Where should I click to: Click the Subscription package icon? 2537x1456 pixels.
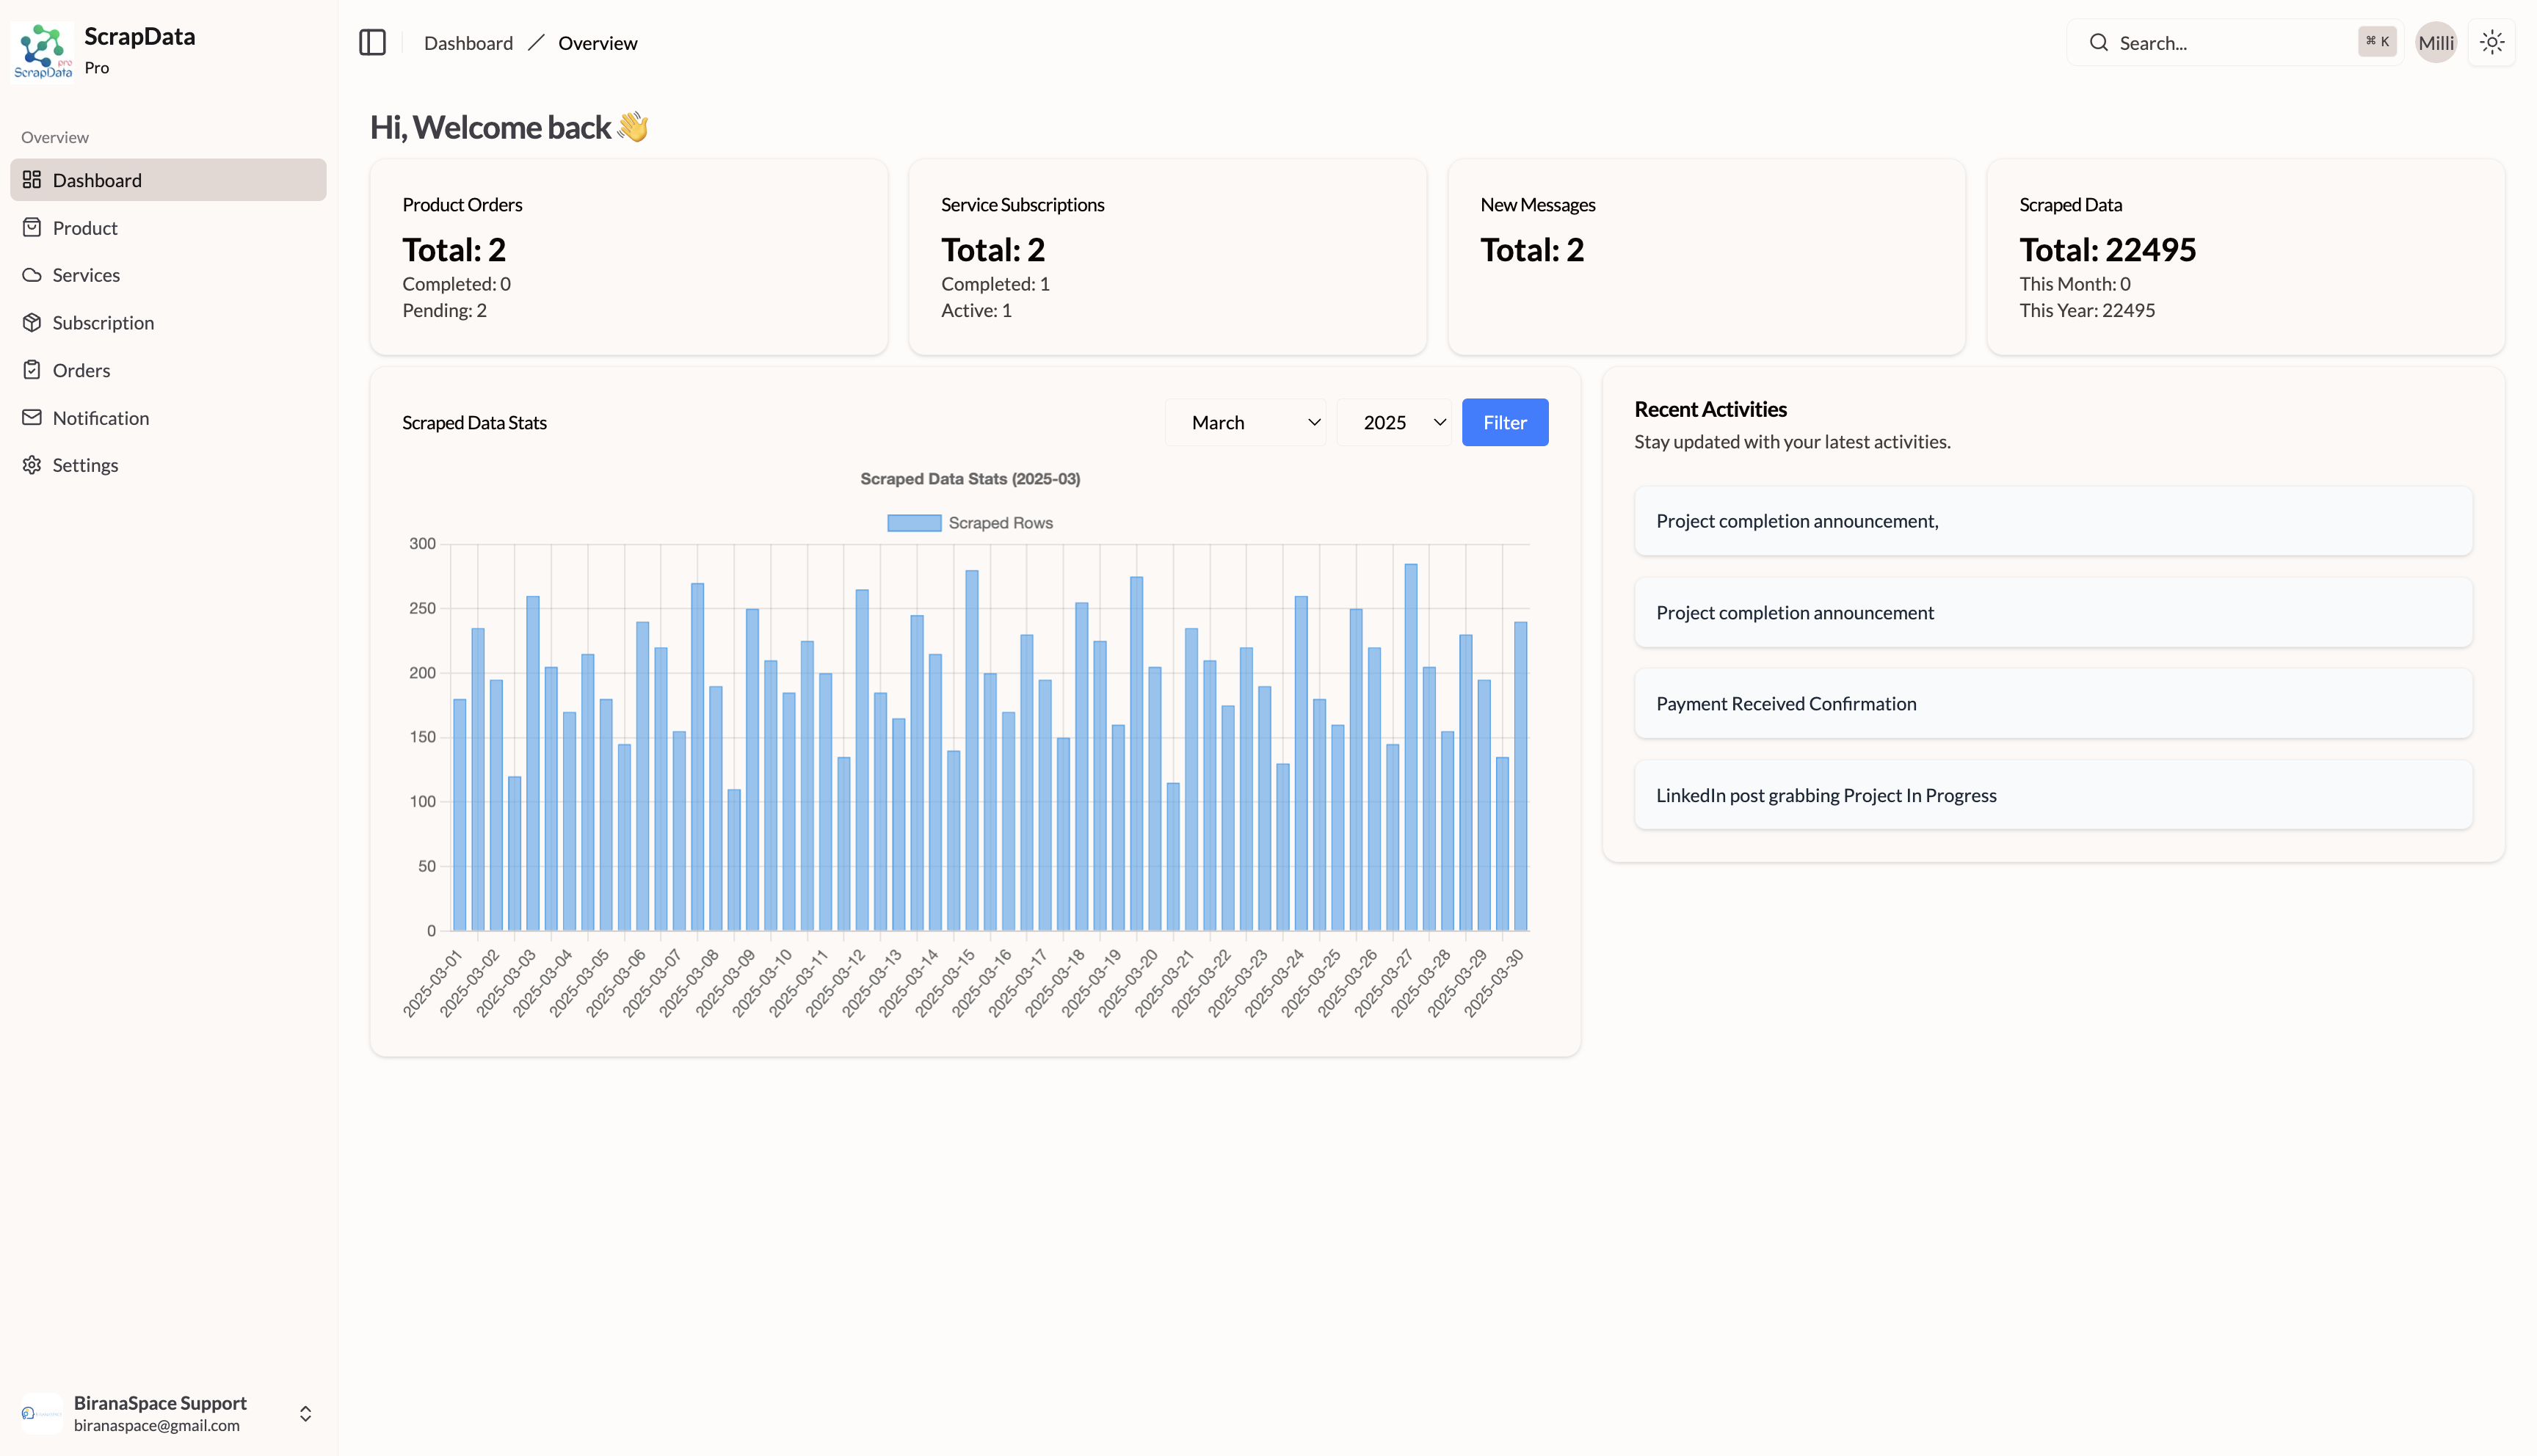click(x=32, y=323)
